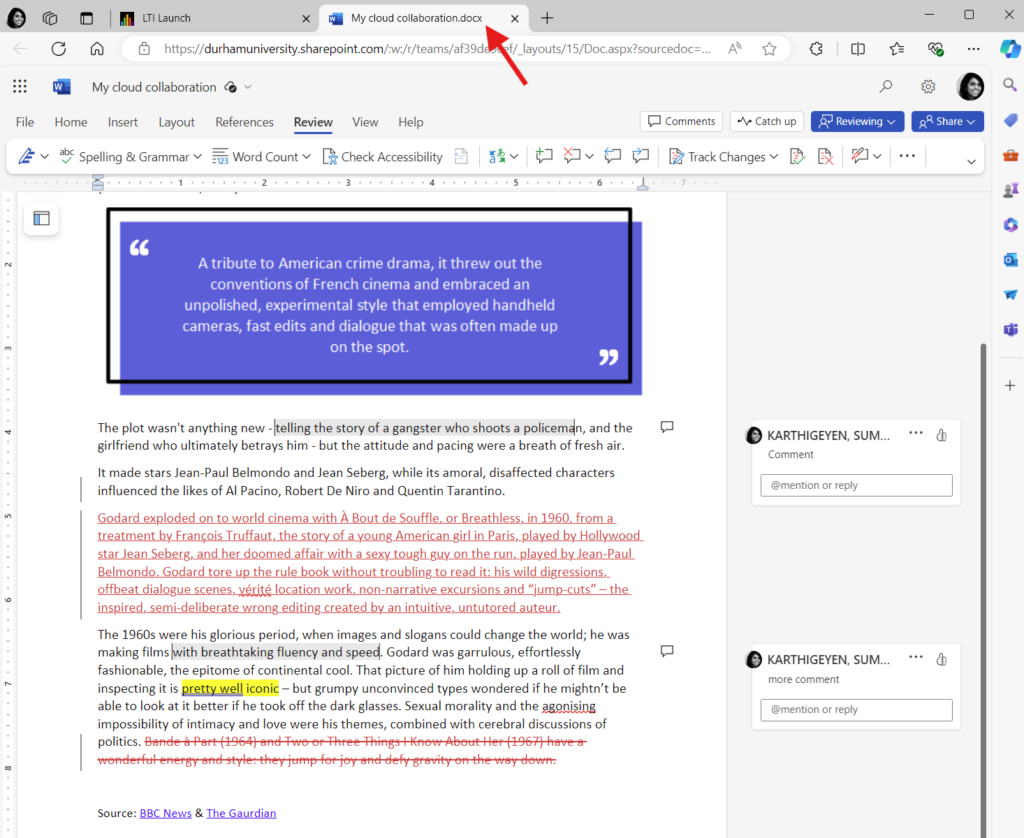
Task: Insert a new comment with ribbon icon
Action: 544,155
